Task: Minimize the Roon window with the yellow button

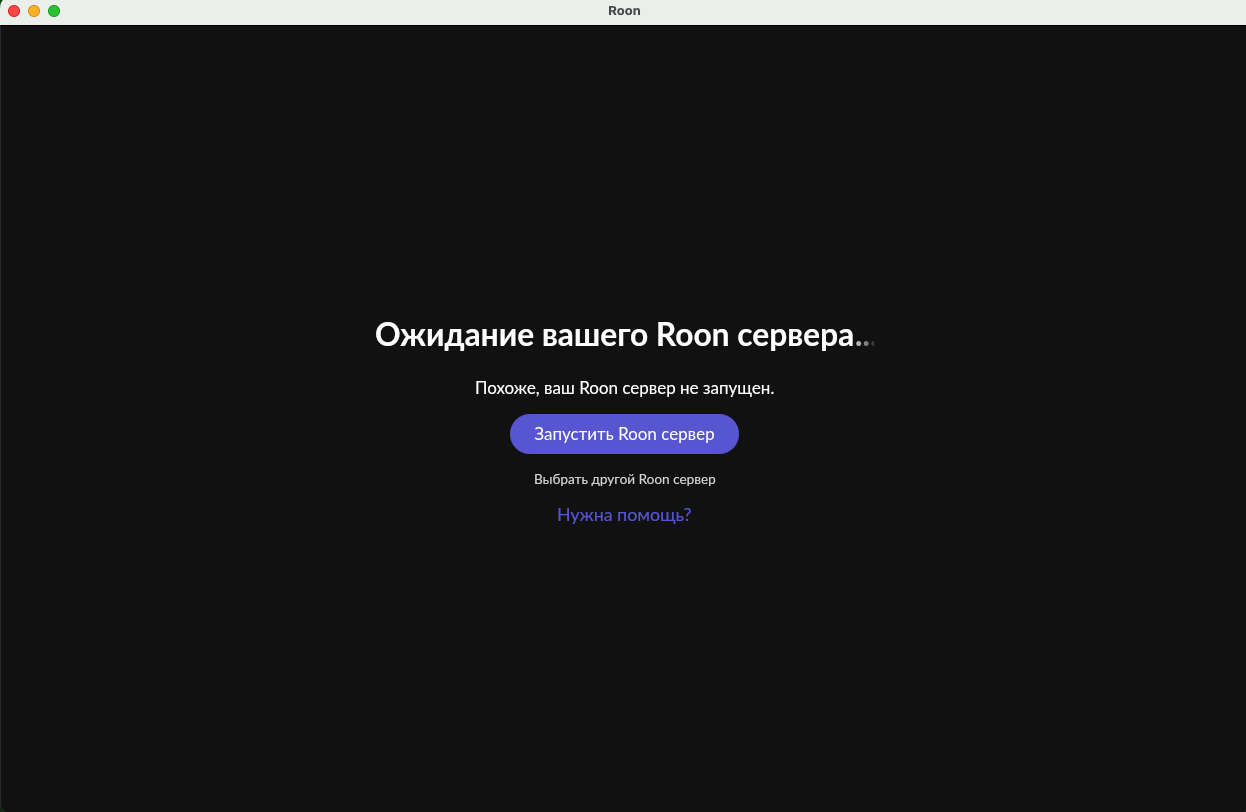Action: (x=34, y=11)
